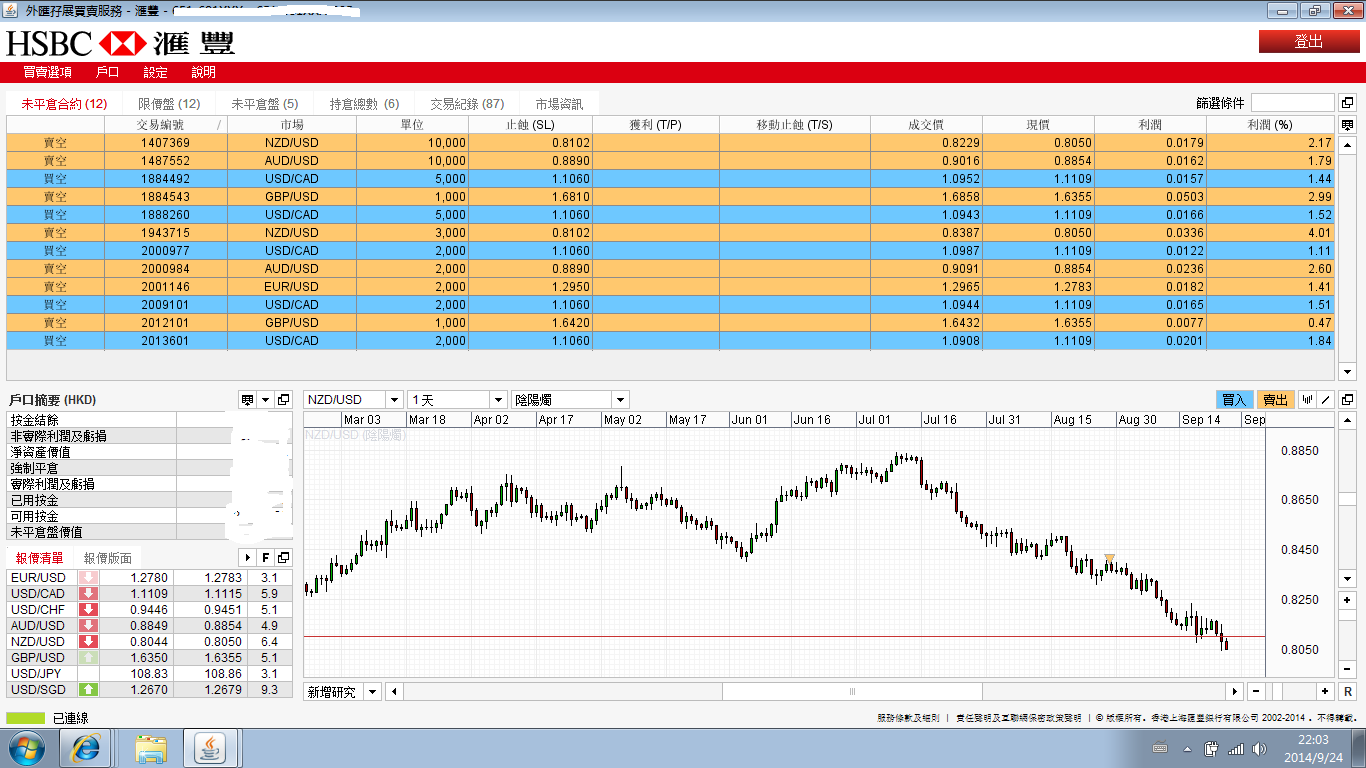
Task: Switch to the 交易紀錄 (87) tab
Action: tap(467, 104)
